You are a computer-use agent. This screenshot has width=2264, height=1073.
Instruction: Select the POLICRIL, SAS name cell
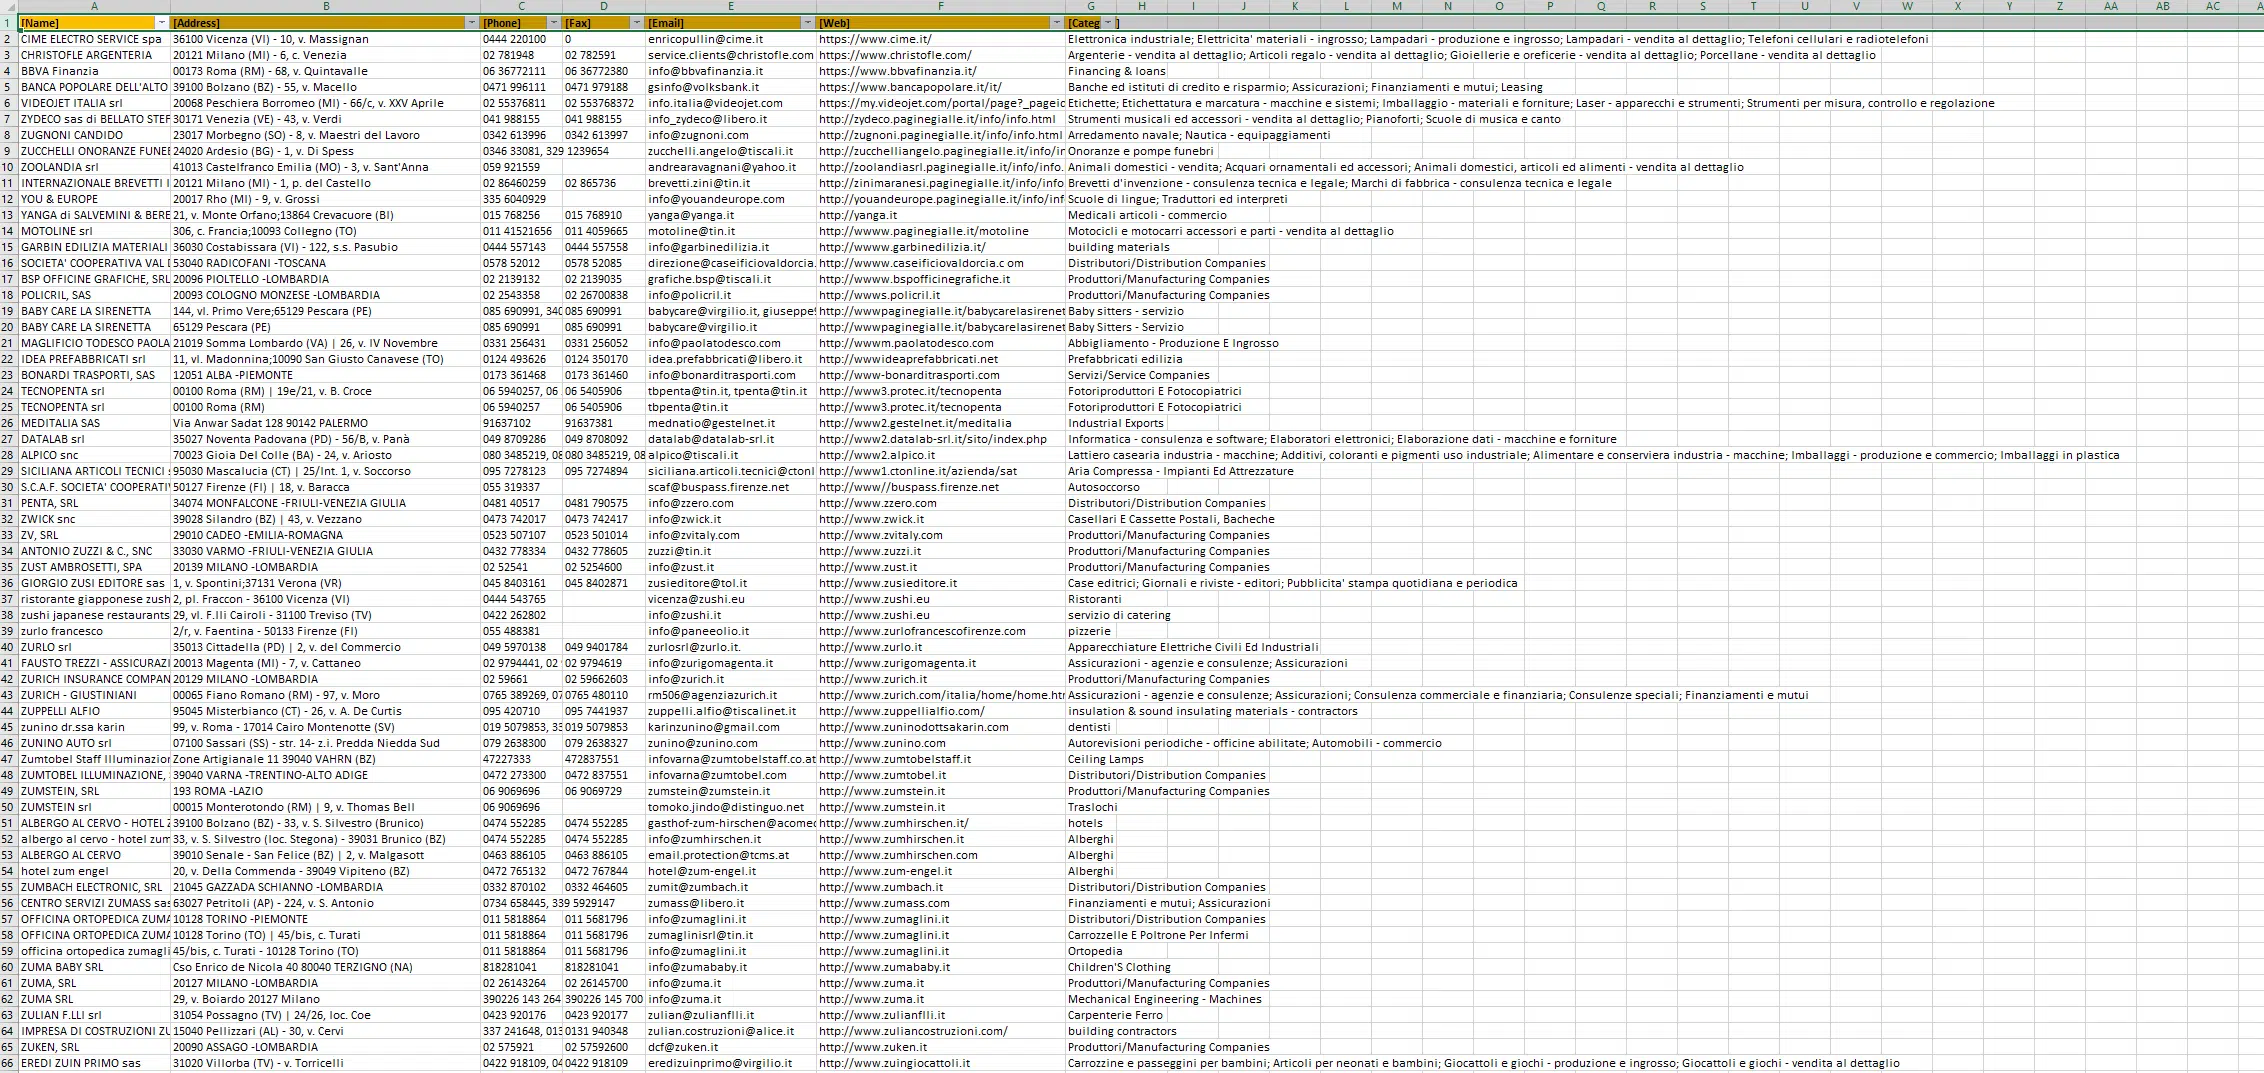pos(94,295)
